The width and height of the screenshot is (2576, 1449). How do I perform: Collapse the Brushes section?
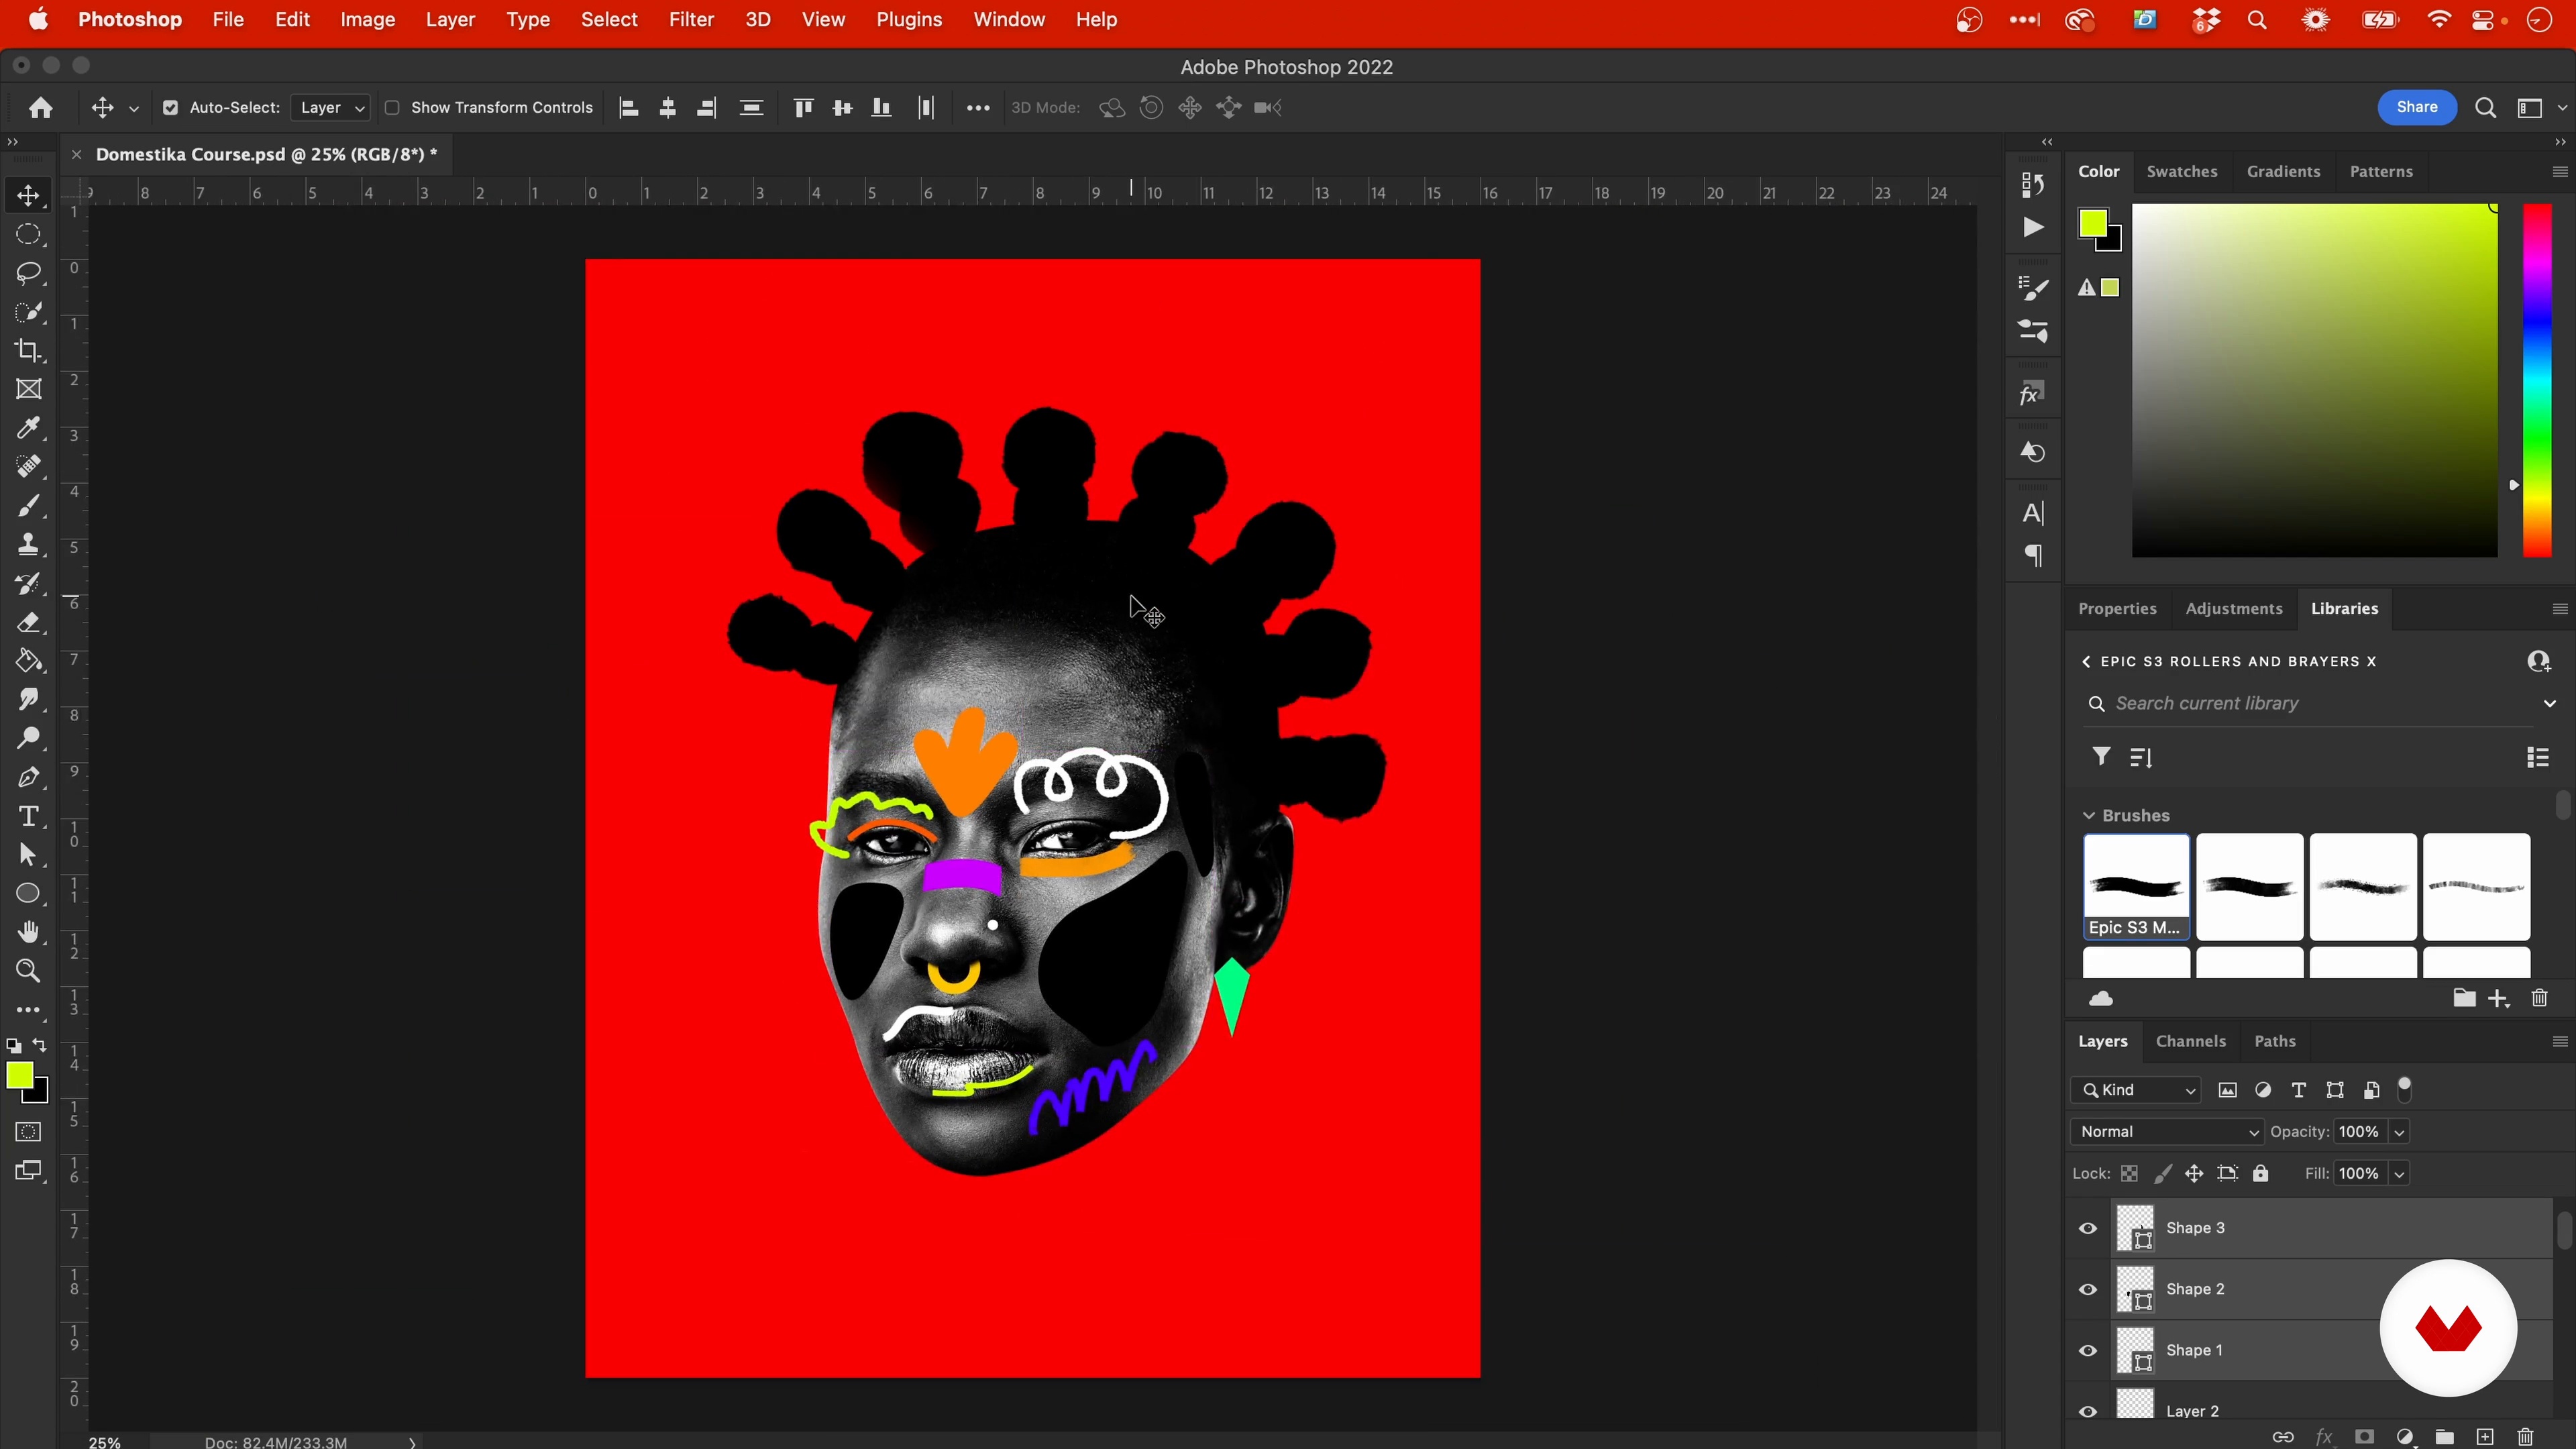pyautogui.click(x=2089, y=816)
